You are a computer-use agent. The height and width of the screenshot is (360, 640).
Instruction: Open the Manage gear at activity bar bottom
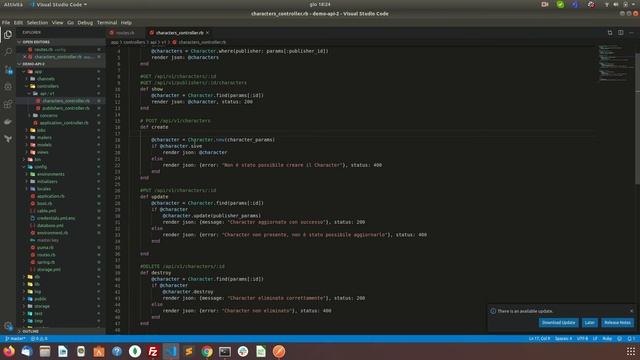[x=8, y=326]
